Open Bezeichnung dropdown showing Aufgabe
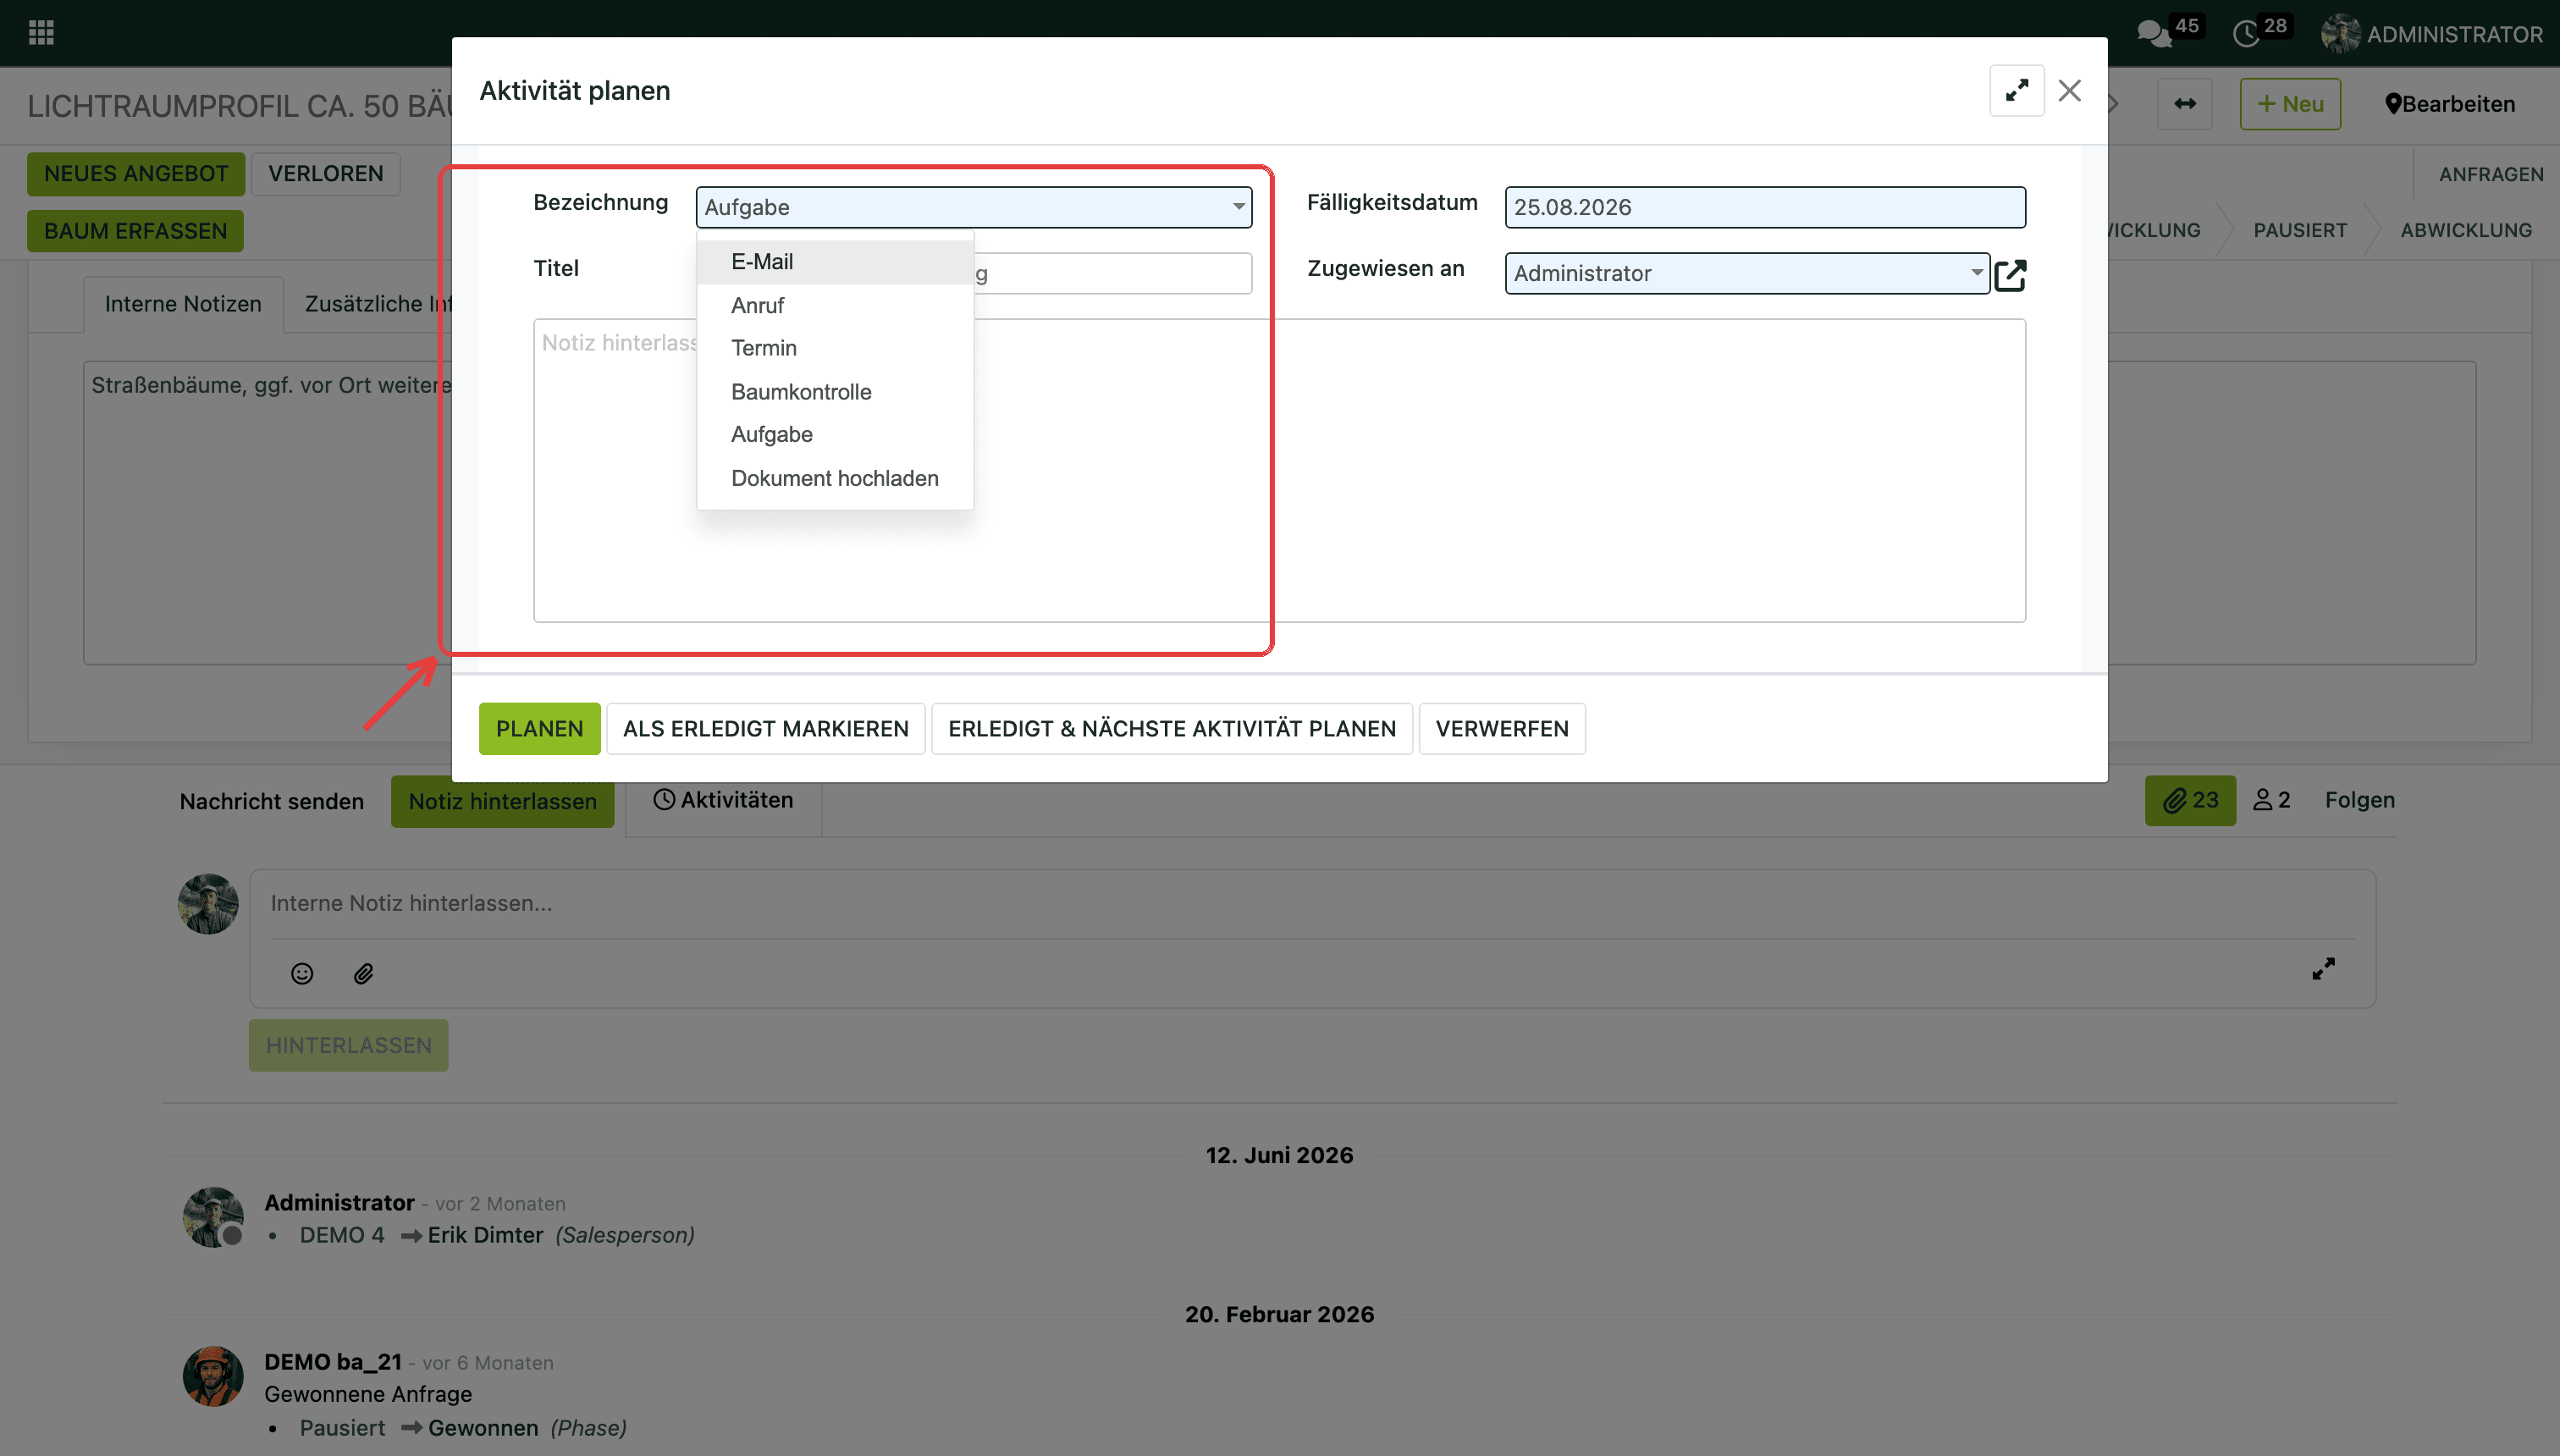 [x=973, y=207]
